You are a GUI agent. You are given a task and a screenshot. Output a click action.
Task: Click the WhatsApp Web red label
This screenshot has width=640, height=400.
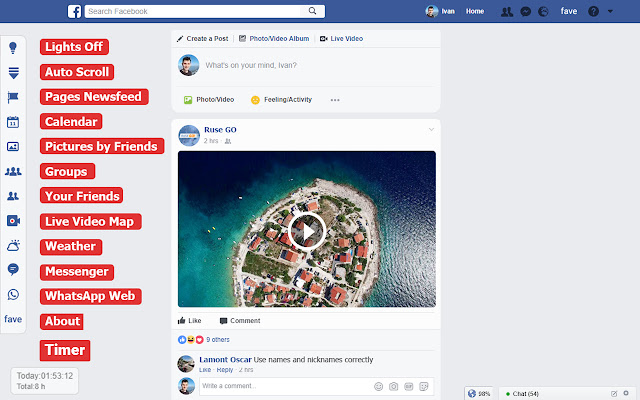[x=91, y=296]
